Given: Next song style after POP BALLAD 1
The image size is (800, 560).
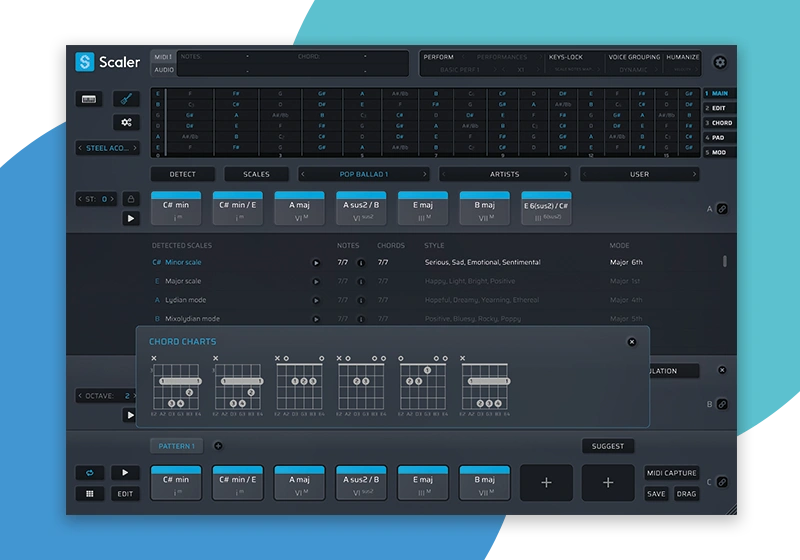Looking at the screenshot, I should pos(424,174).
